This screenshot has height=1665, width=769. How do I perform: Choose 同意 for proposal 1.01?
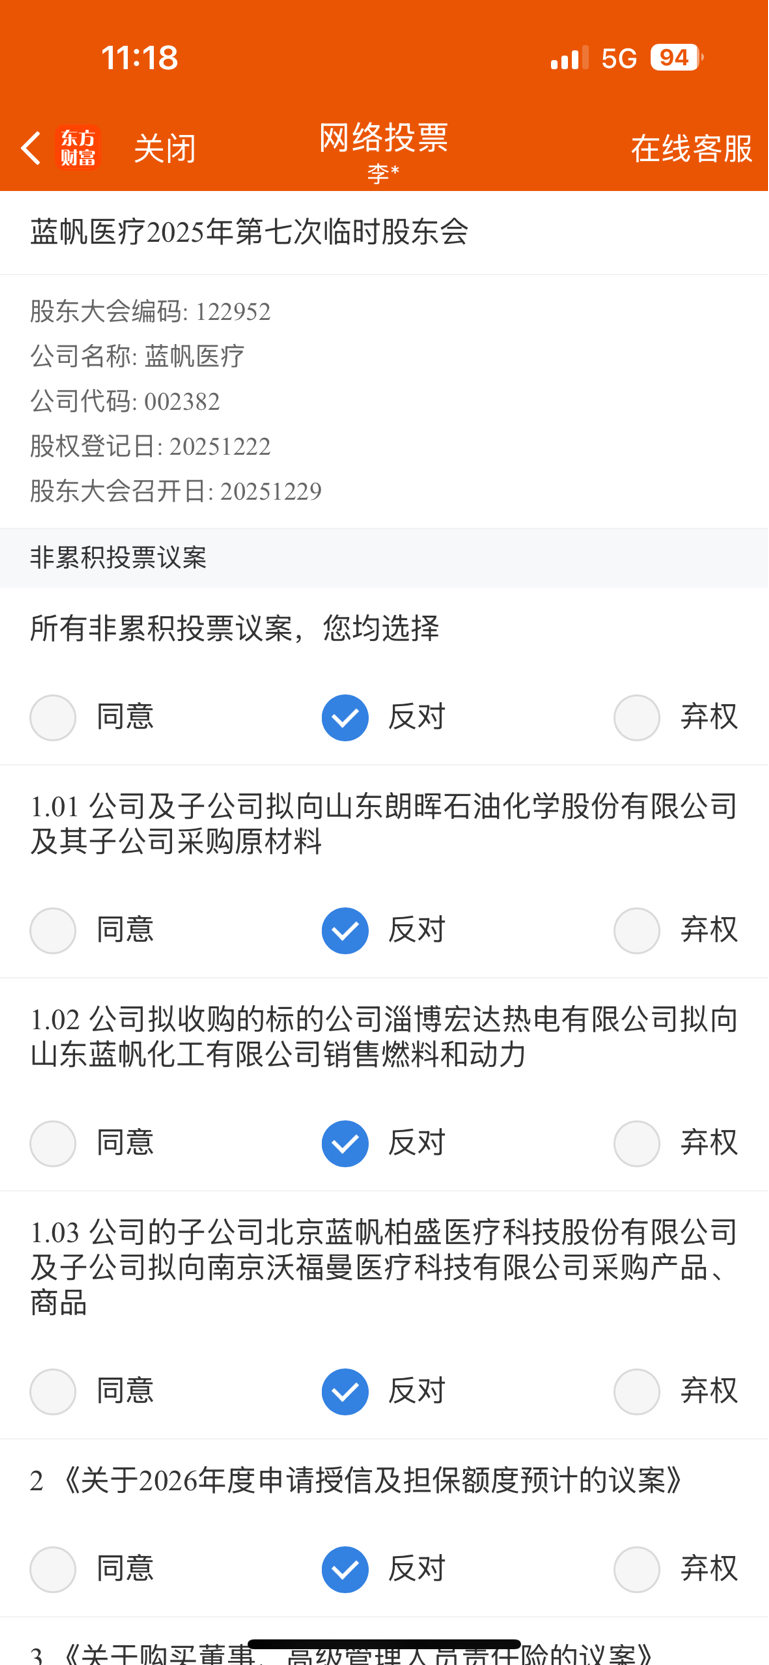click(53, 930)
